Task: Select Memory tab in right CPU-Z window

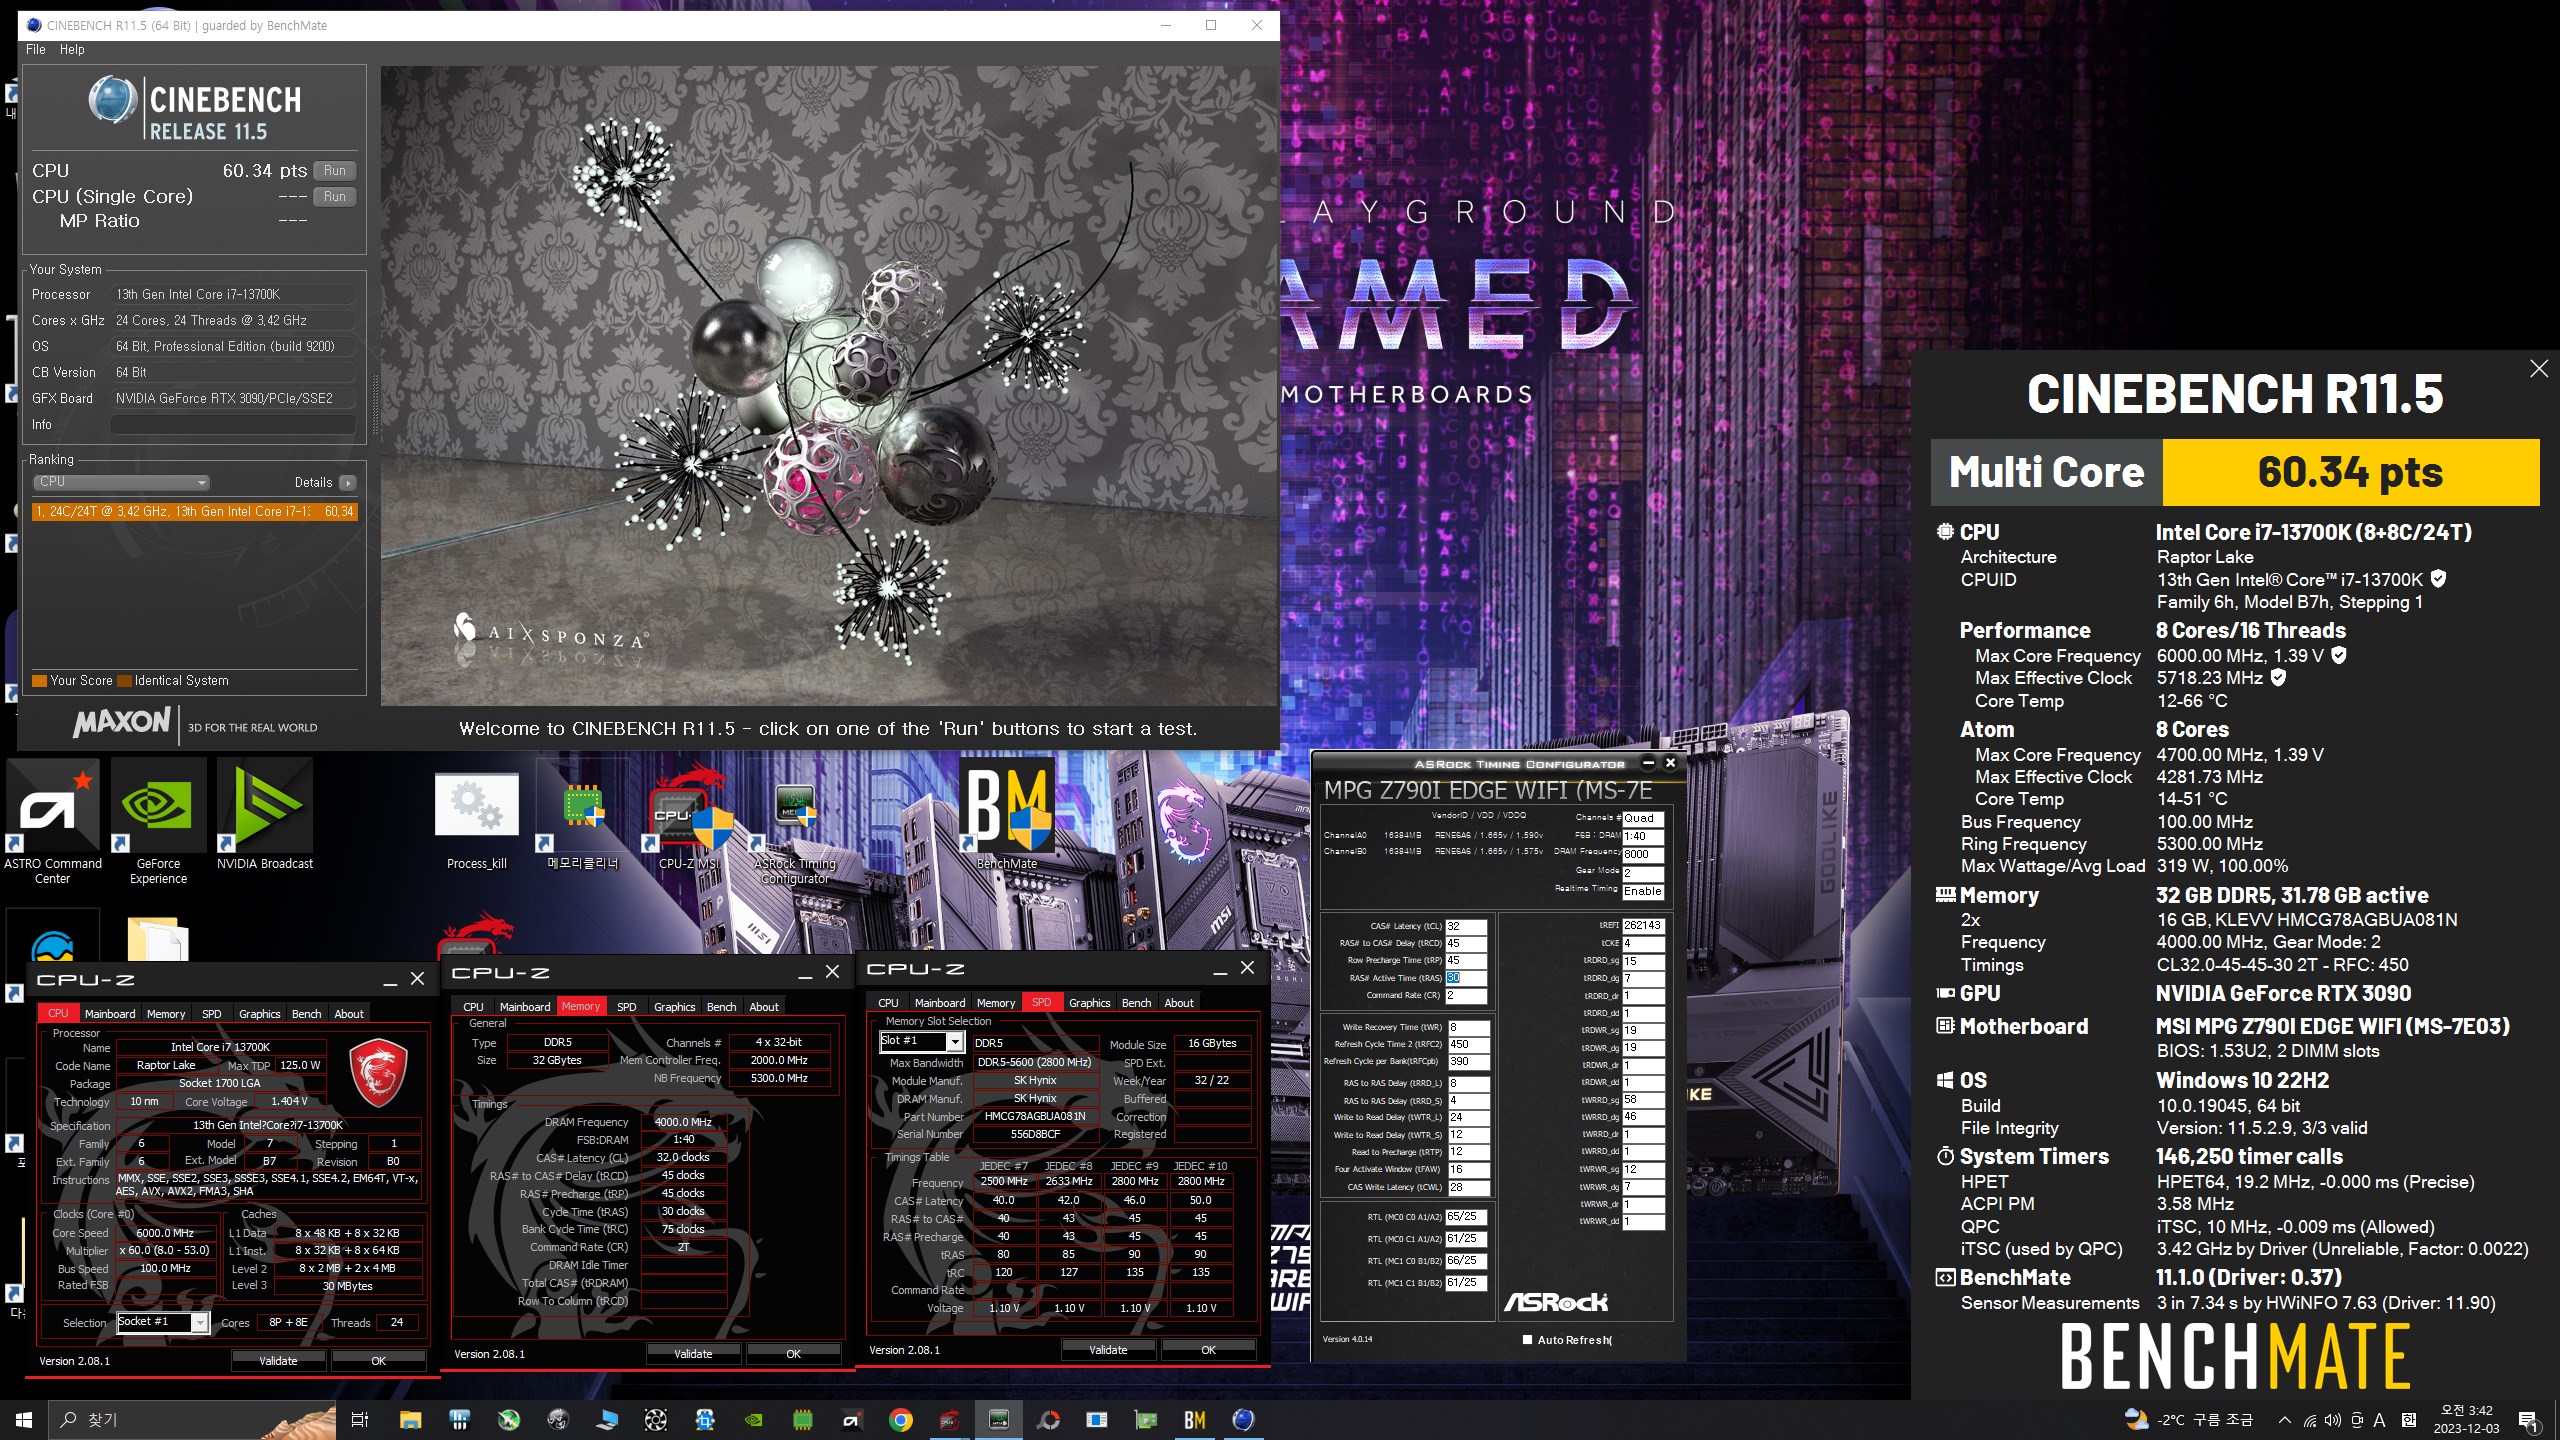Action: pyautogui.click(x=996, y=1003)
